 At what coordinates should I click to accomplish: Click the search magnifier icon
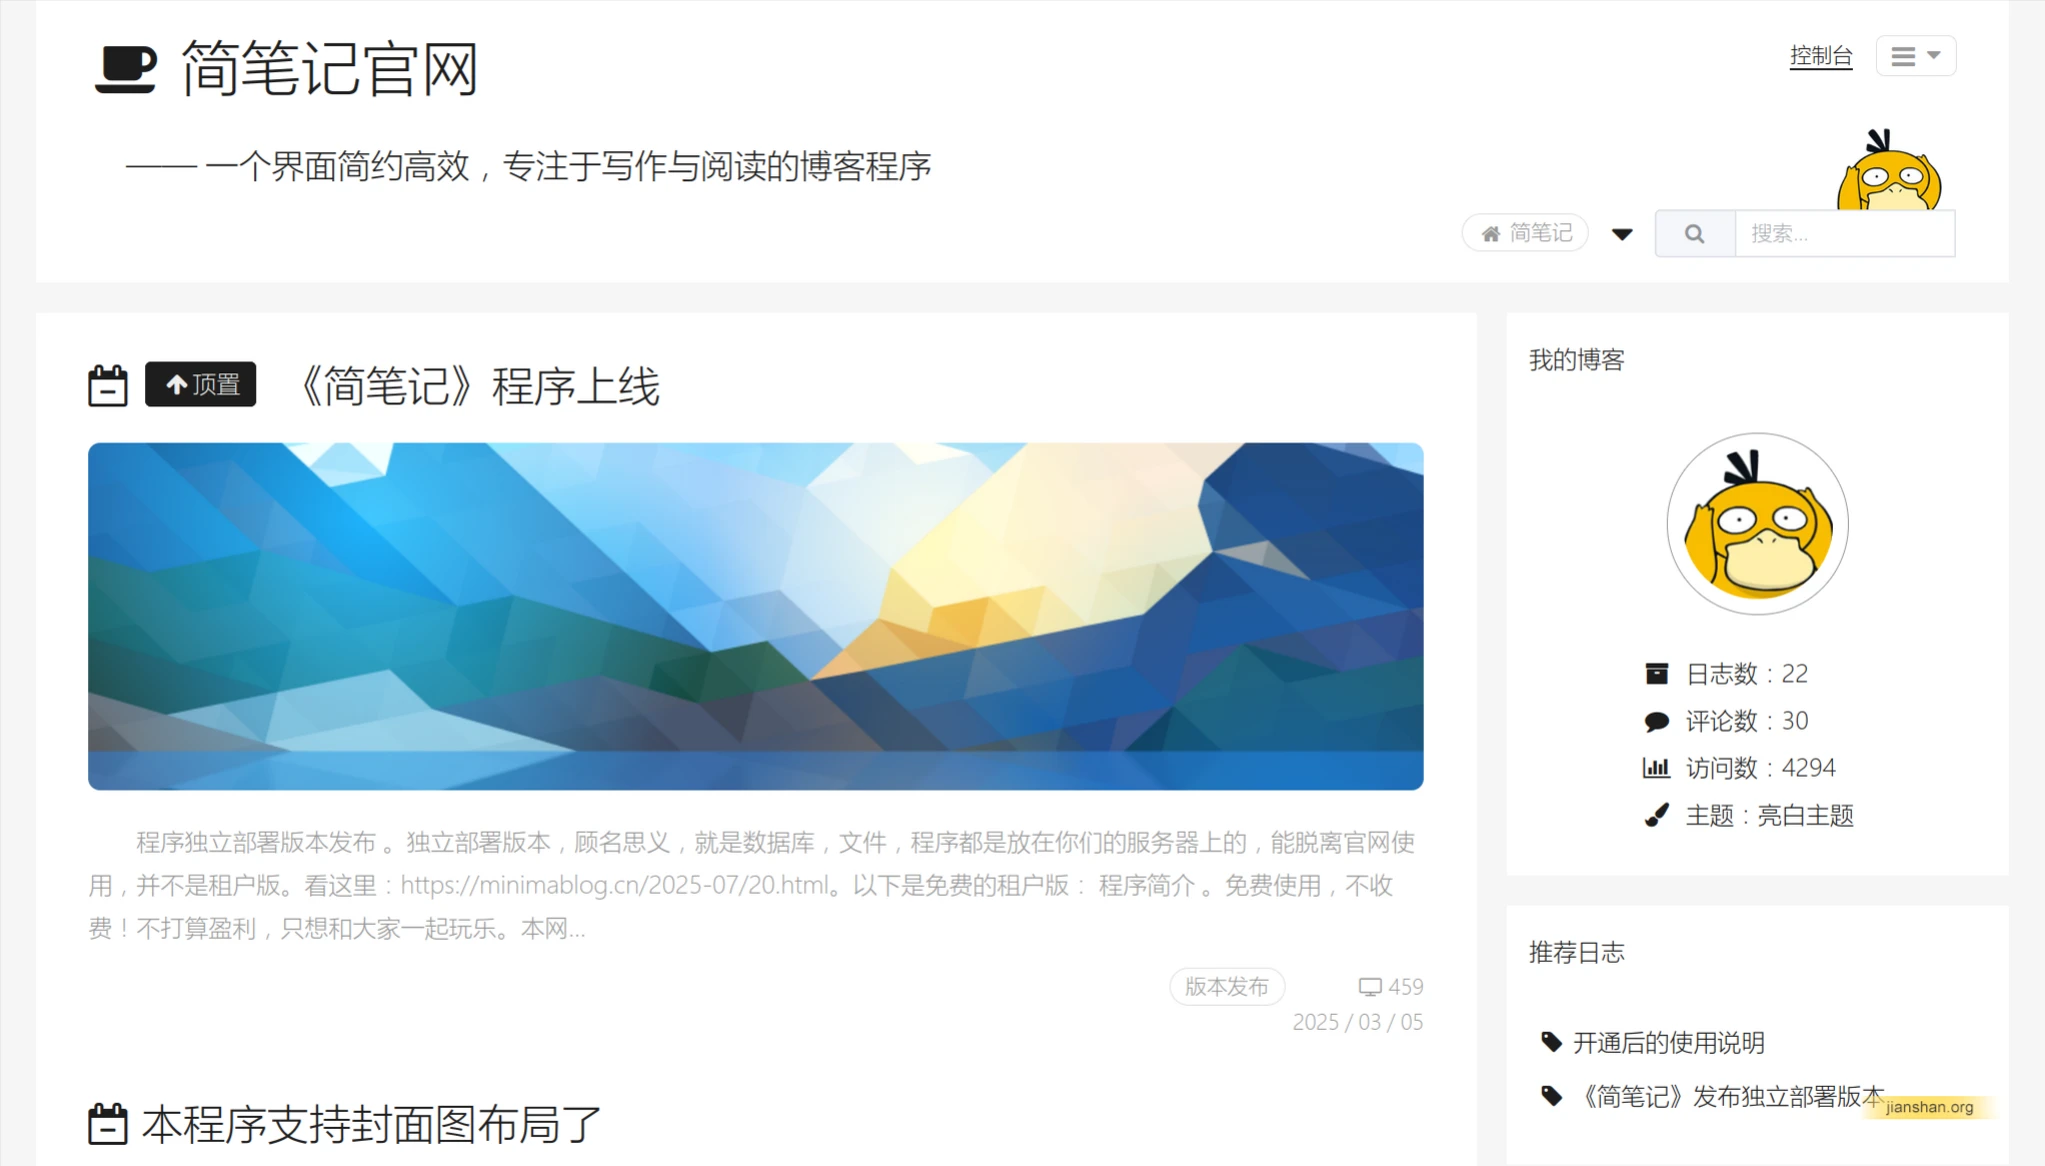[x=1695, y=234]
